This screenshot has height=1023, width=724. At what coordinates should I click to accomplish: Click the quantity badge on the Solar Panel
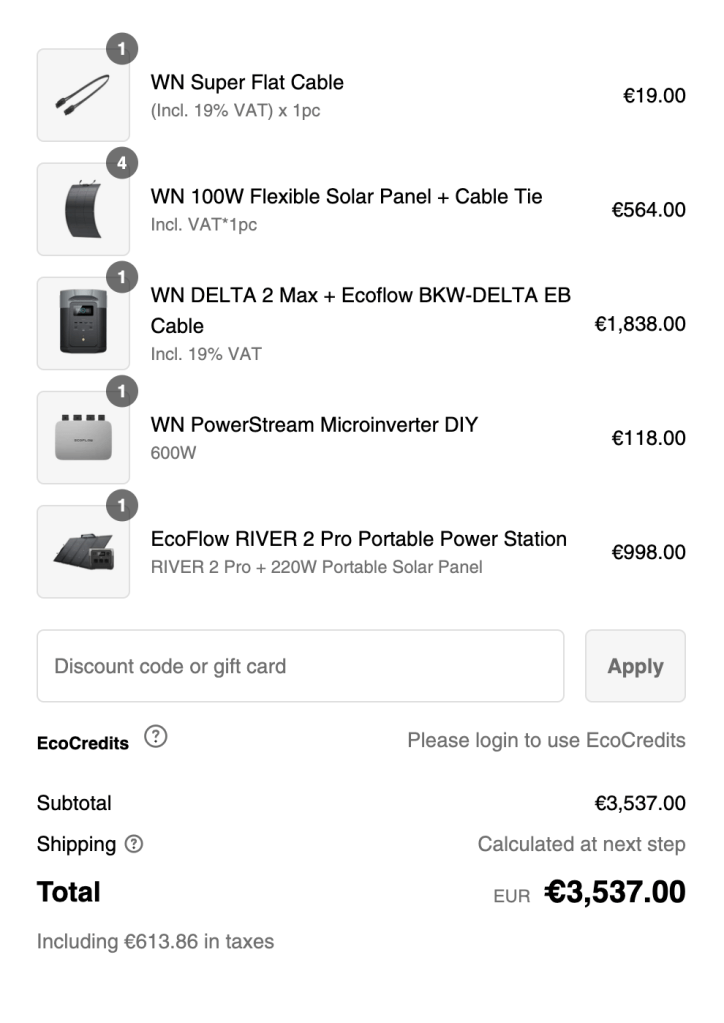(122, 163)
